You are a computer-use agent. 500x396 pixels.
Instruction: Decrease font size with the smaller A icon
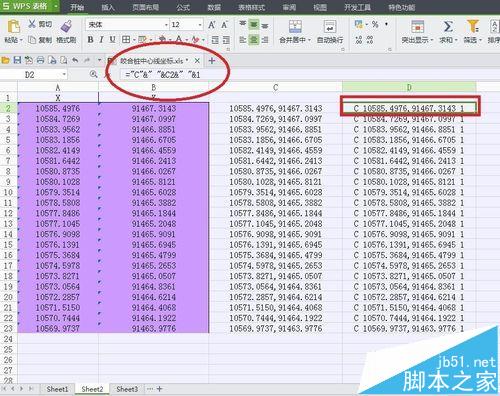(224, 25)
